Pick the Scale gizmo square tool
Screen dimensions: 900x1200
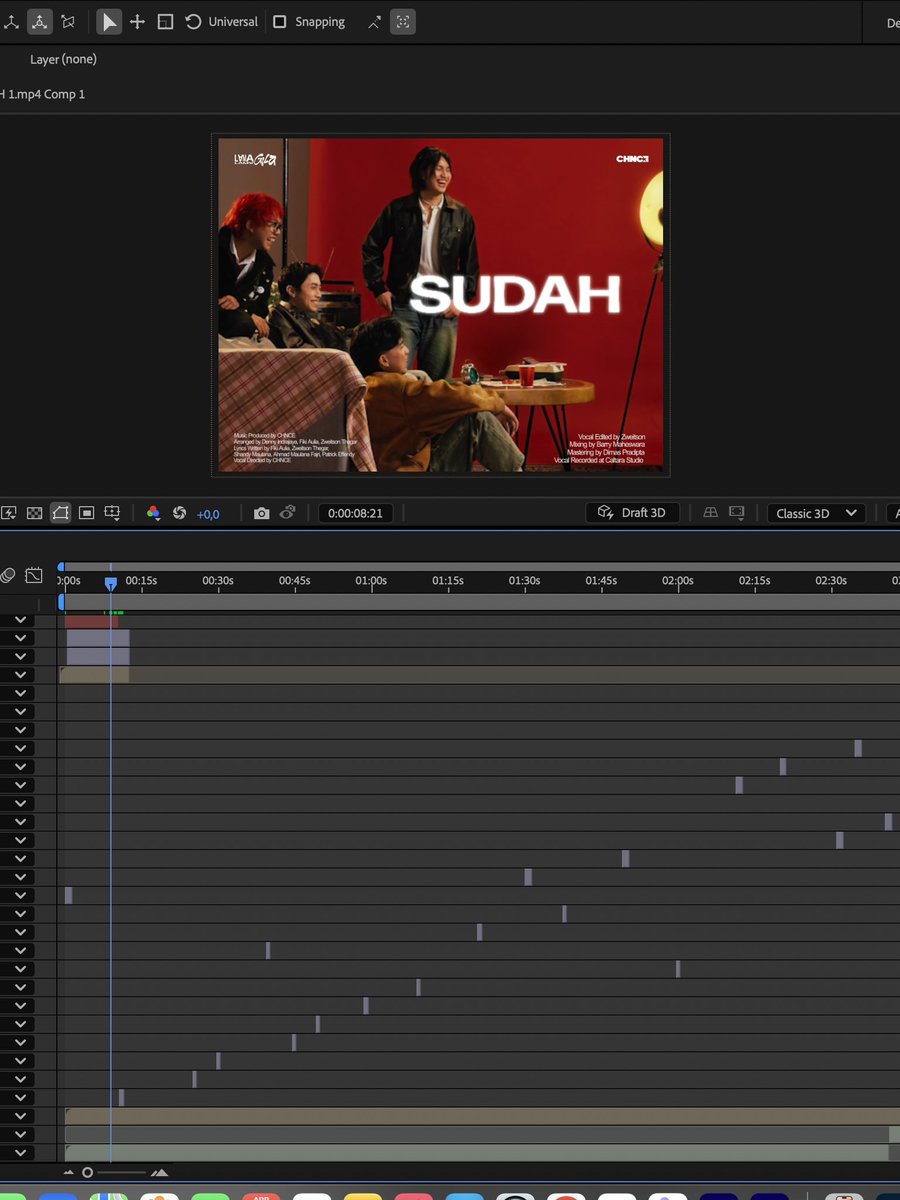point(165,21)
